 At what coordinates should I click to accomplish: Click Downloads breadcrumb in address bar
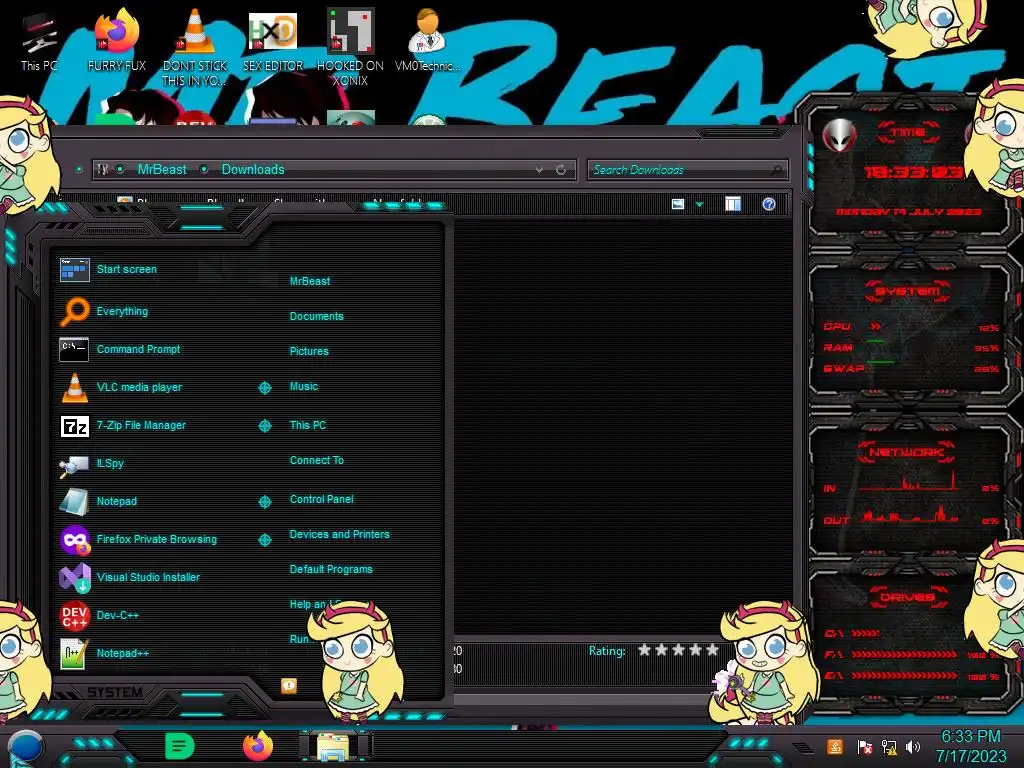(x=253, y=169)
